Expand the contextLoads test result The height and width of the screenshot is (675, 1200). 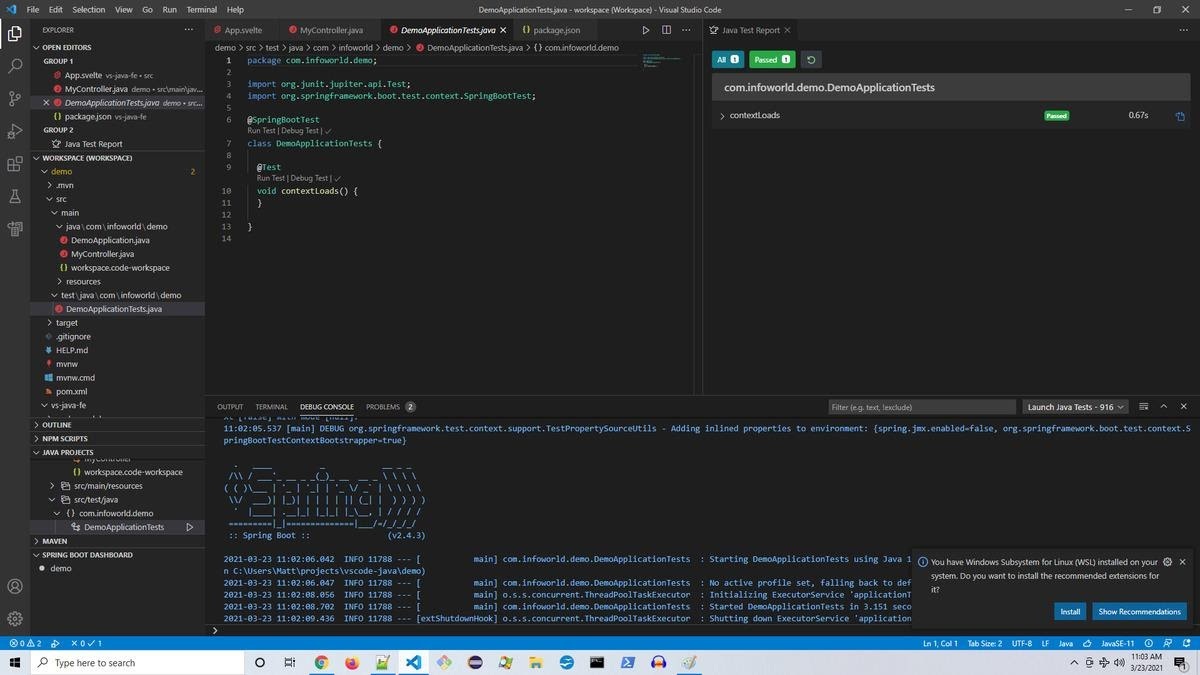(721, 115)
